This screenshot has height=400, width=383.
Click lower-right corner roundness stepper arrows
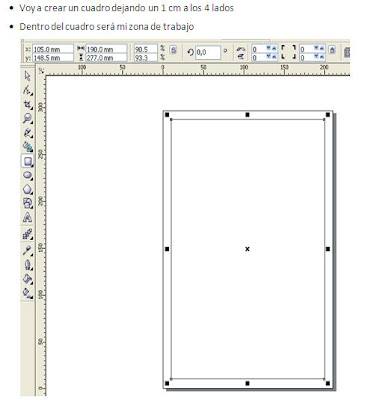point(320,57)
